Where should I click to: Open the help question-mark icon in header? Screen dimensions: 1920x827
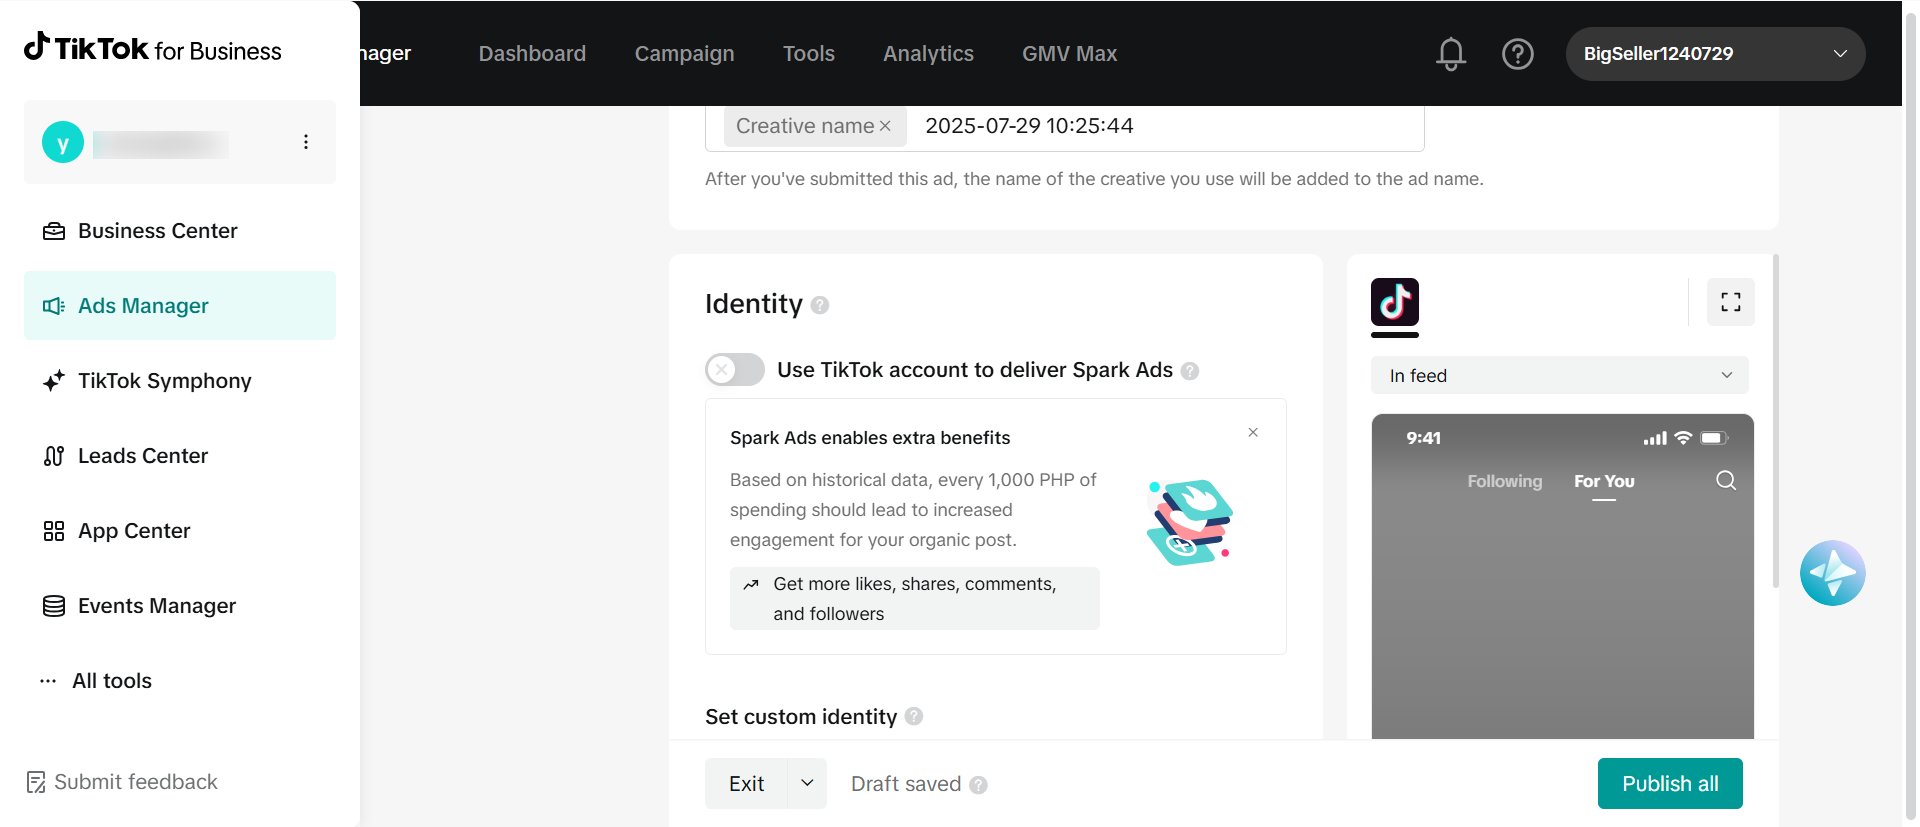(x=1518, y=54)
